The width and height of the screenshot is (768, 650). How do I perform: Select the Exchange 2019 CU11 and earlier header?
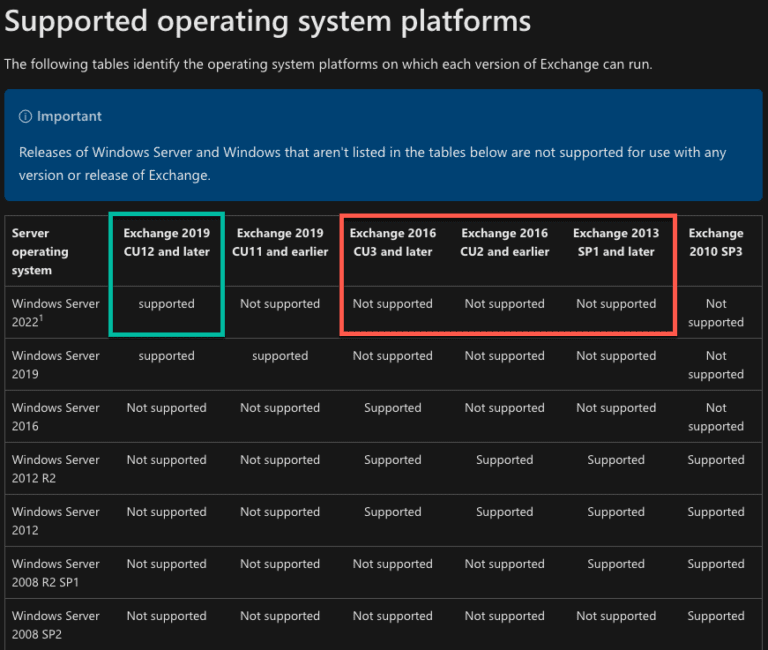[x=280, y=242]
